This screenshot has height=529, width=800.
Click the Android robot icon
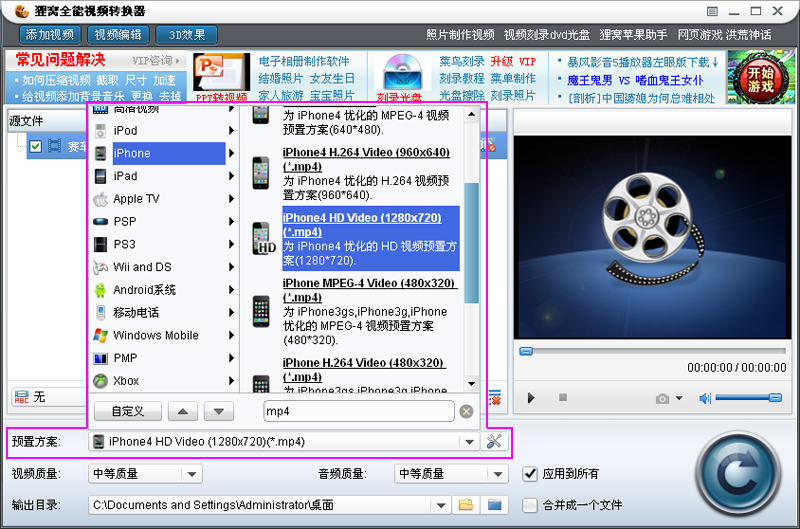click(101, 290)
